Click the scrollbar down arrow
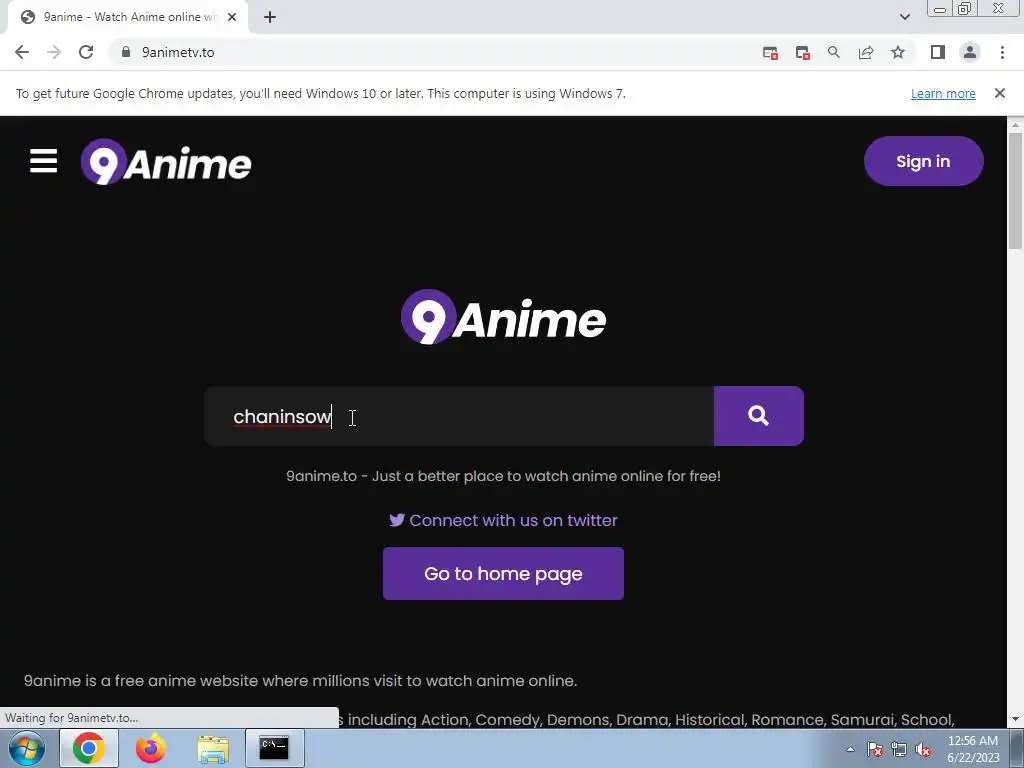1024x768 pixels. point(1015,720)
